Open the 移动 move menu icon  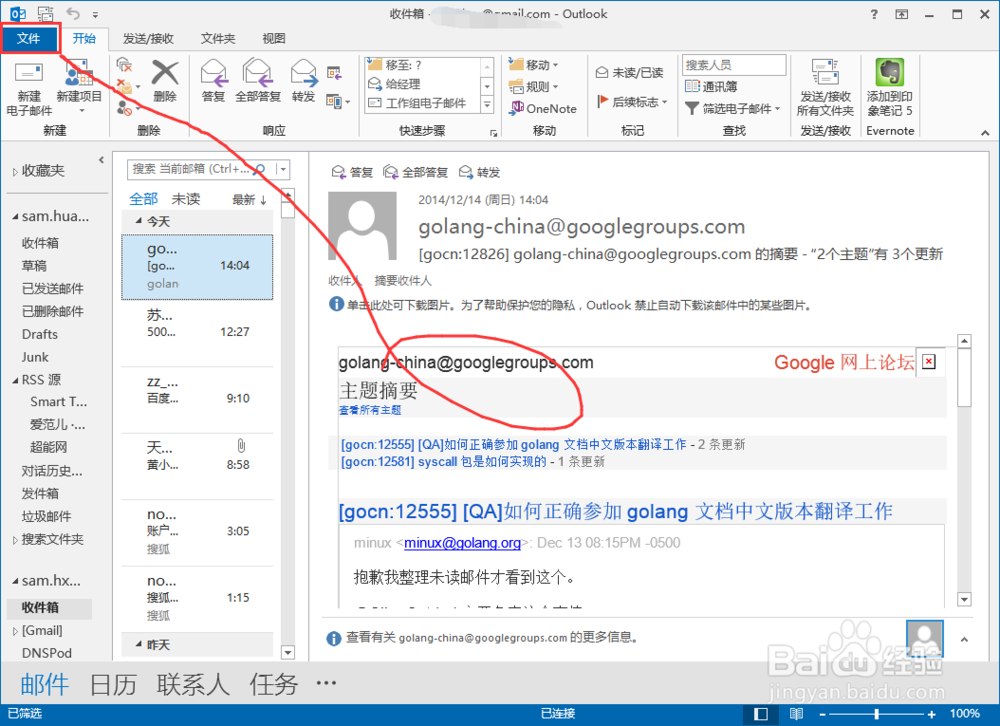pos(533,64)
